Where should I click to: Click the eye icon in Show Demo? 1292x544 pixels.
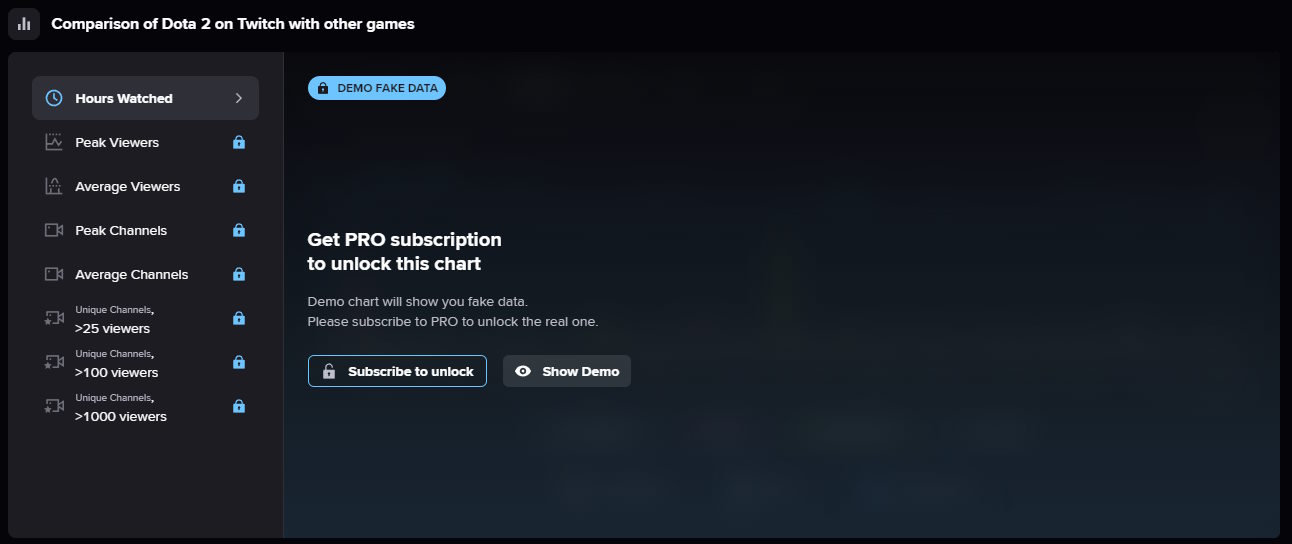[x=522, y=371]
